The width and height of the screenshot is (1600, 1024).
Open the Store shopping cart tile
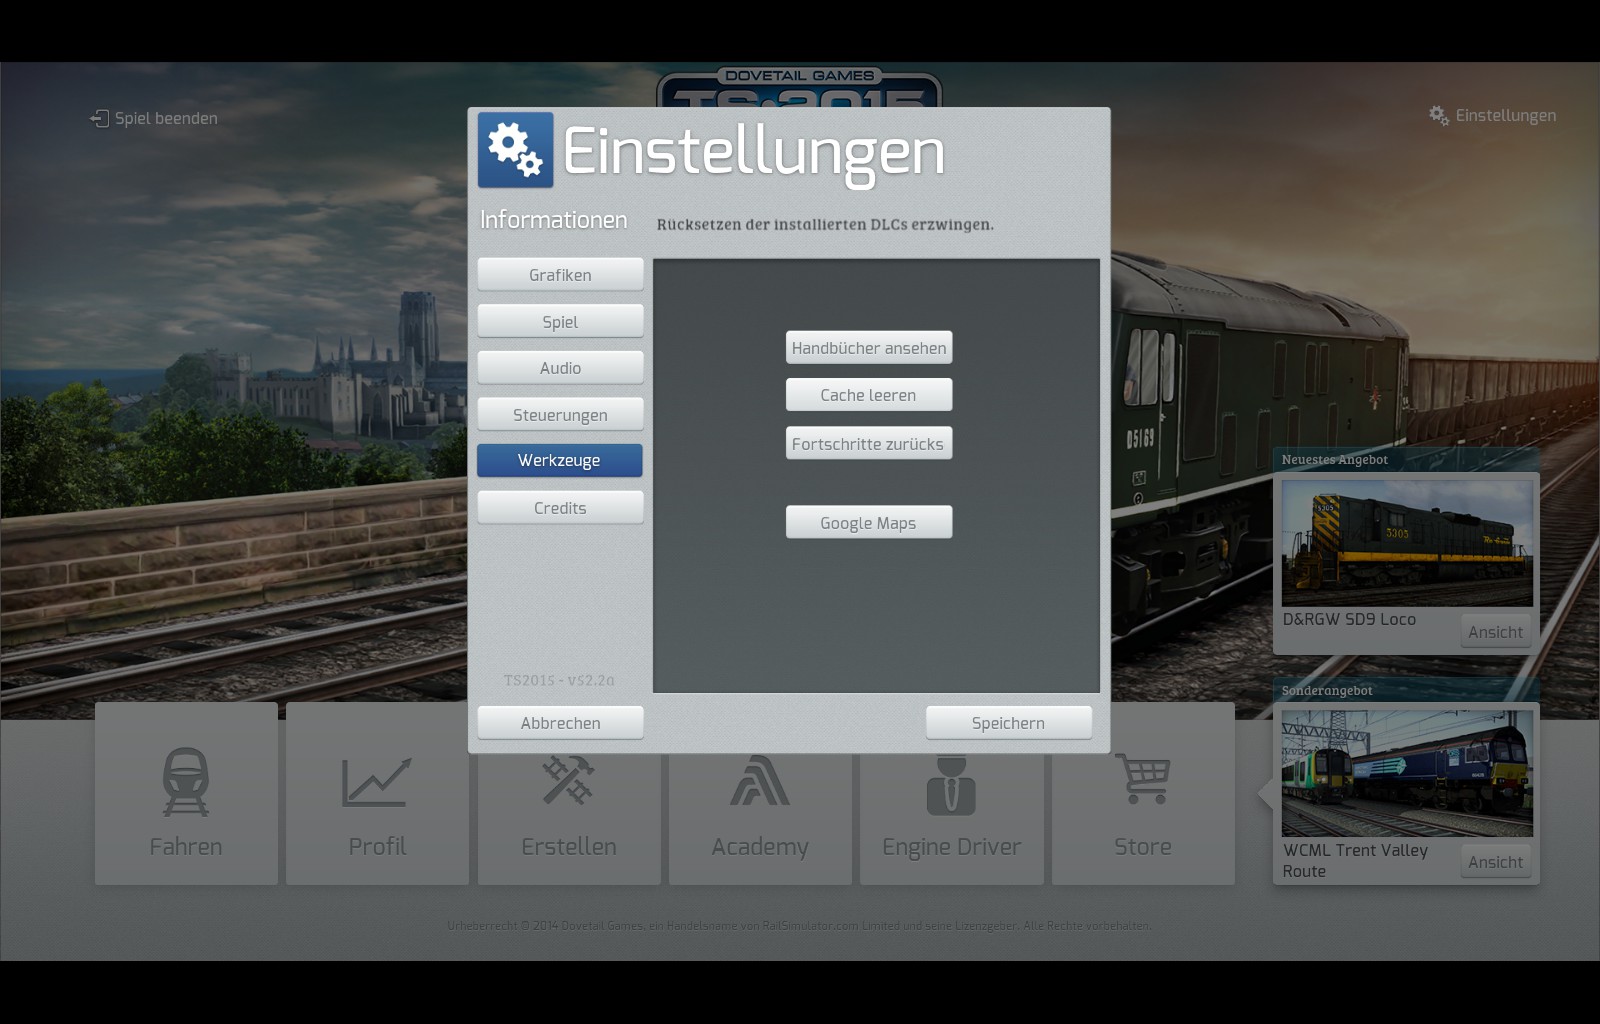[1143, 793]
